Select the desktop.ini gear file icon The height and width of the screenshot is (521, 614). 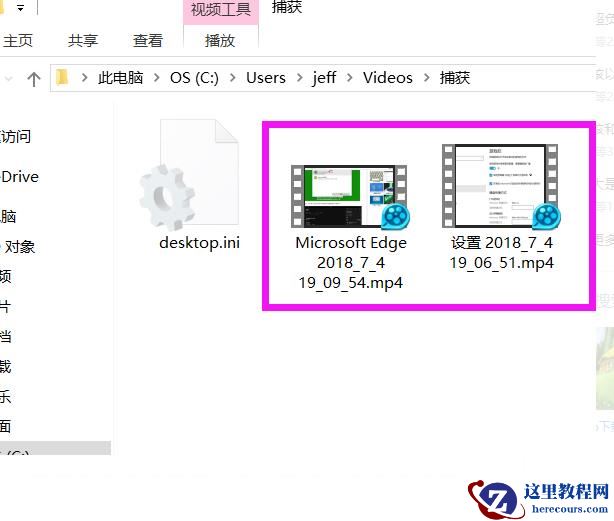189,175
